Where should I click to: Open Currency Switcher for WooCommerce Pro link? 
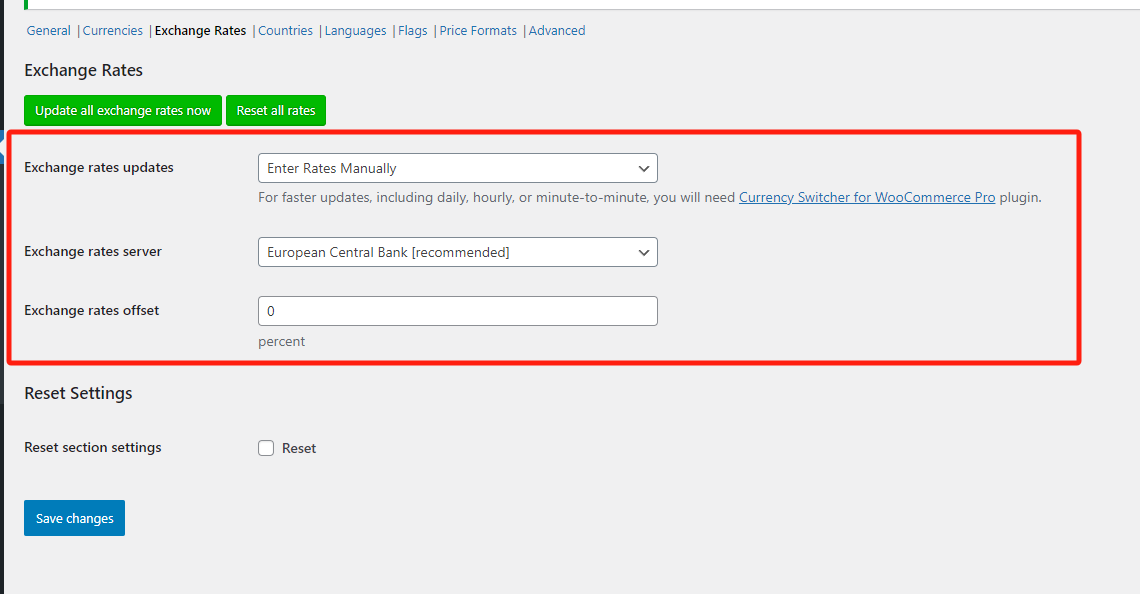[866, 198]
